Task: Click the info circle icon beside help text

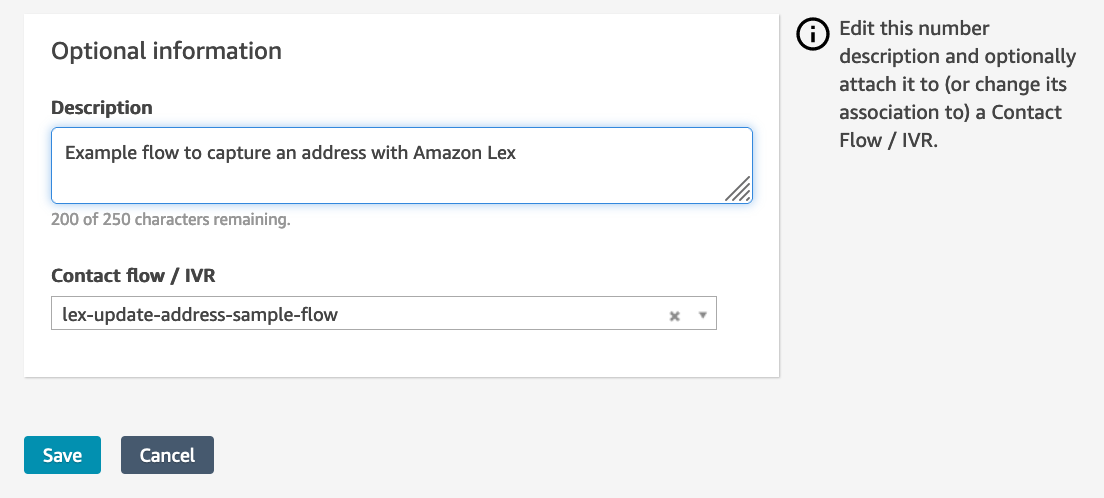Action: tap(812, 34)
